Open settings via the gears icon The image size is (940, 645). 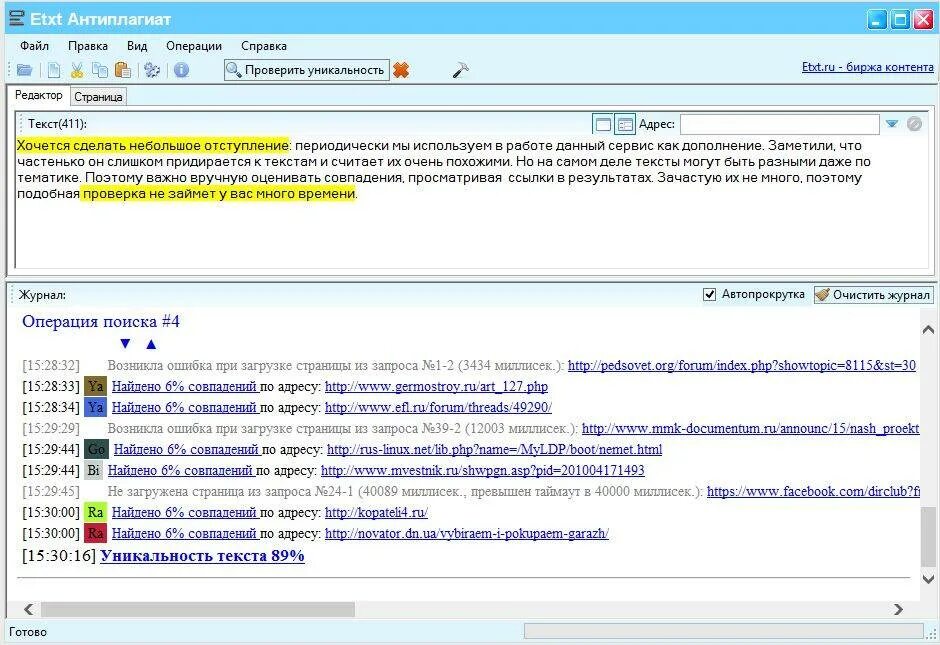coord(152,70)
